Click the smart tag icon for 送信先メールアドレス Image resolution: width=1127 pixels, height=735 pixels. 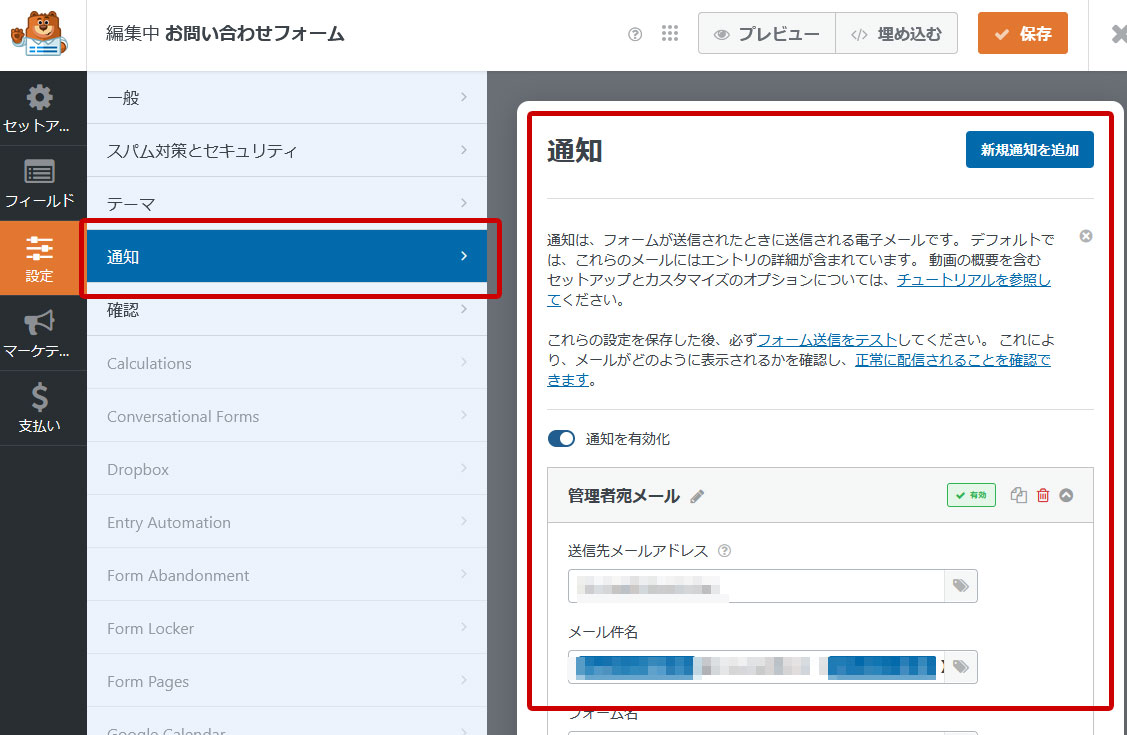[961, 586]
